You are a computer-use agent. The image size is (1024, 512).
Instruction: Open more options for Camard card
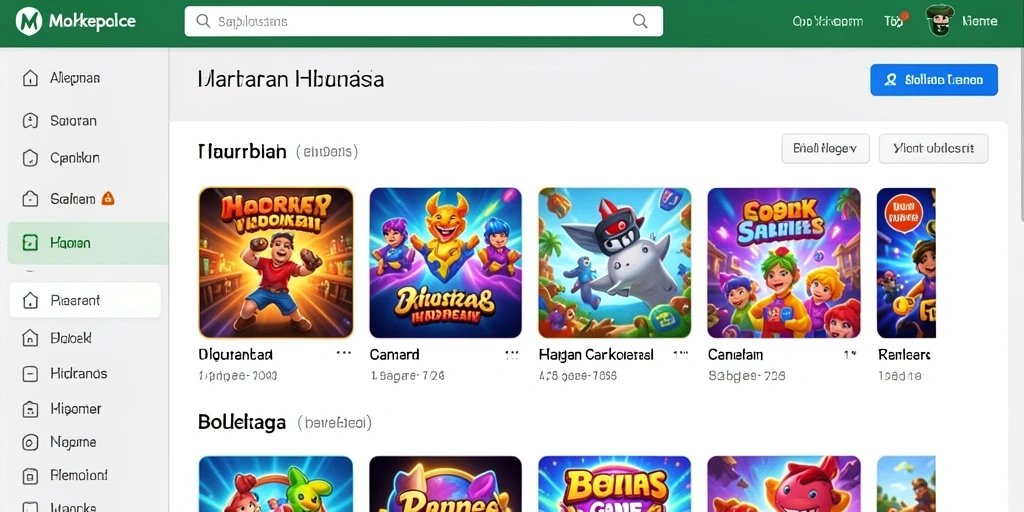(512, 355)
